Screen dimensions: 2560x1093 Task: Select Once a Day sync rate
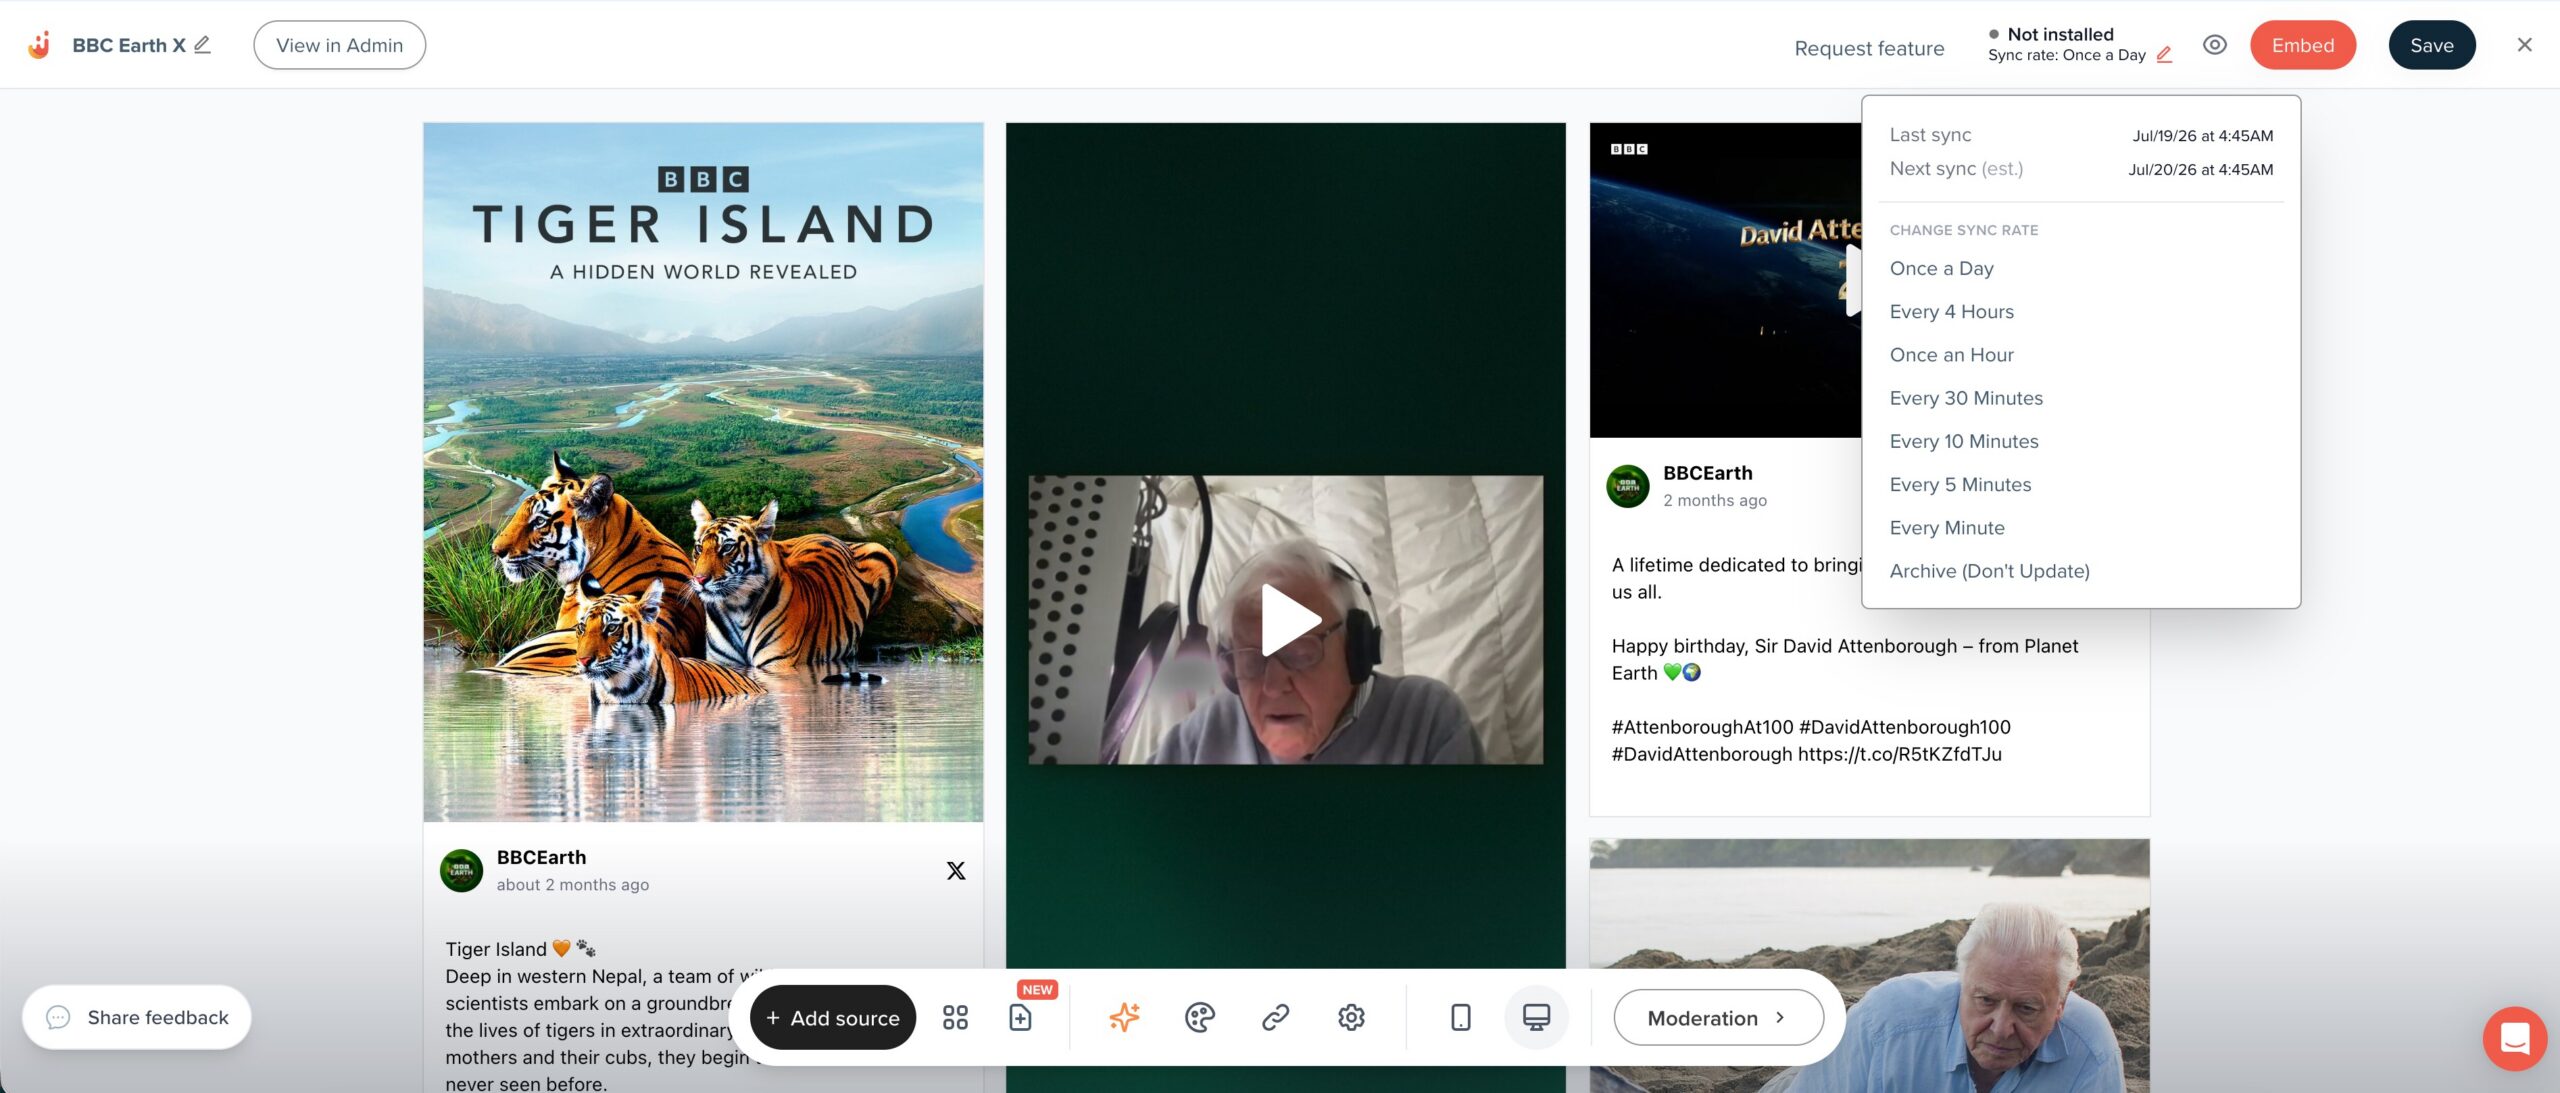pos(1942,268)
